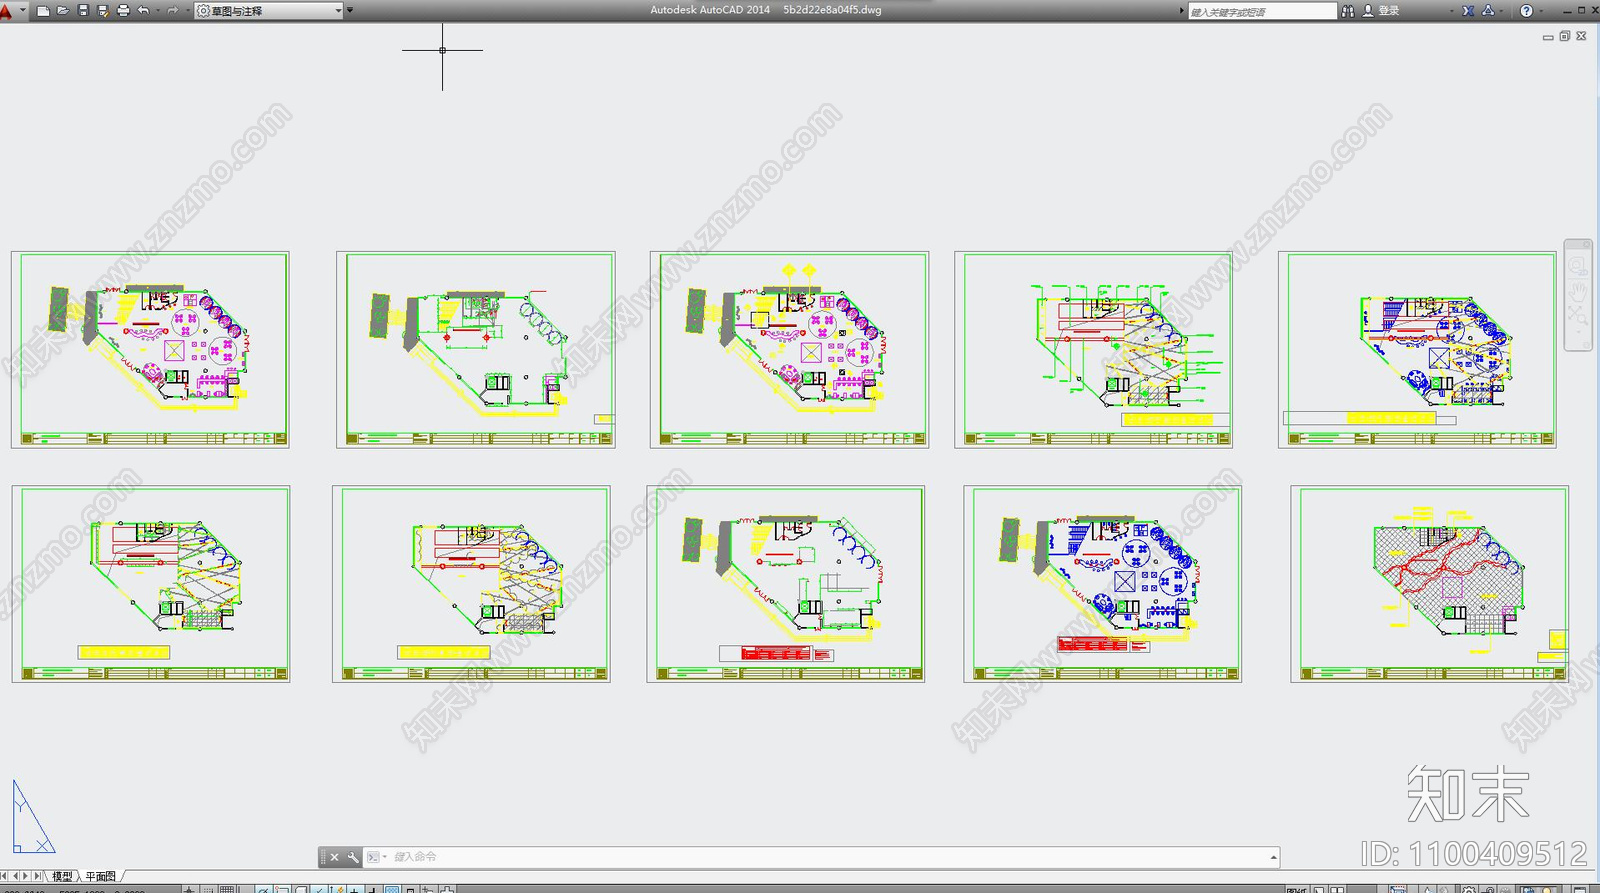Click the Save As icon

(x=103, y=11)
